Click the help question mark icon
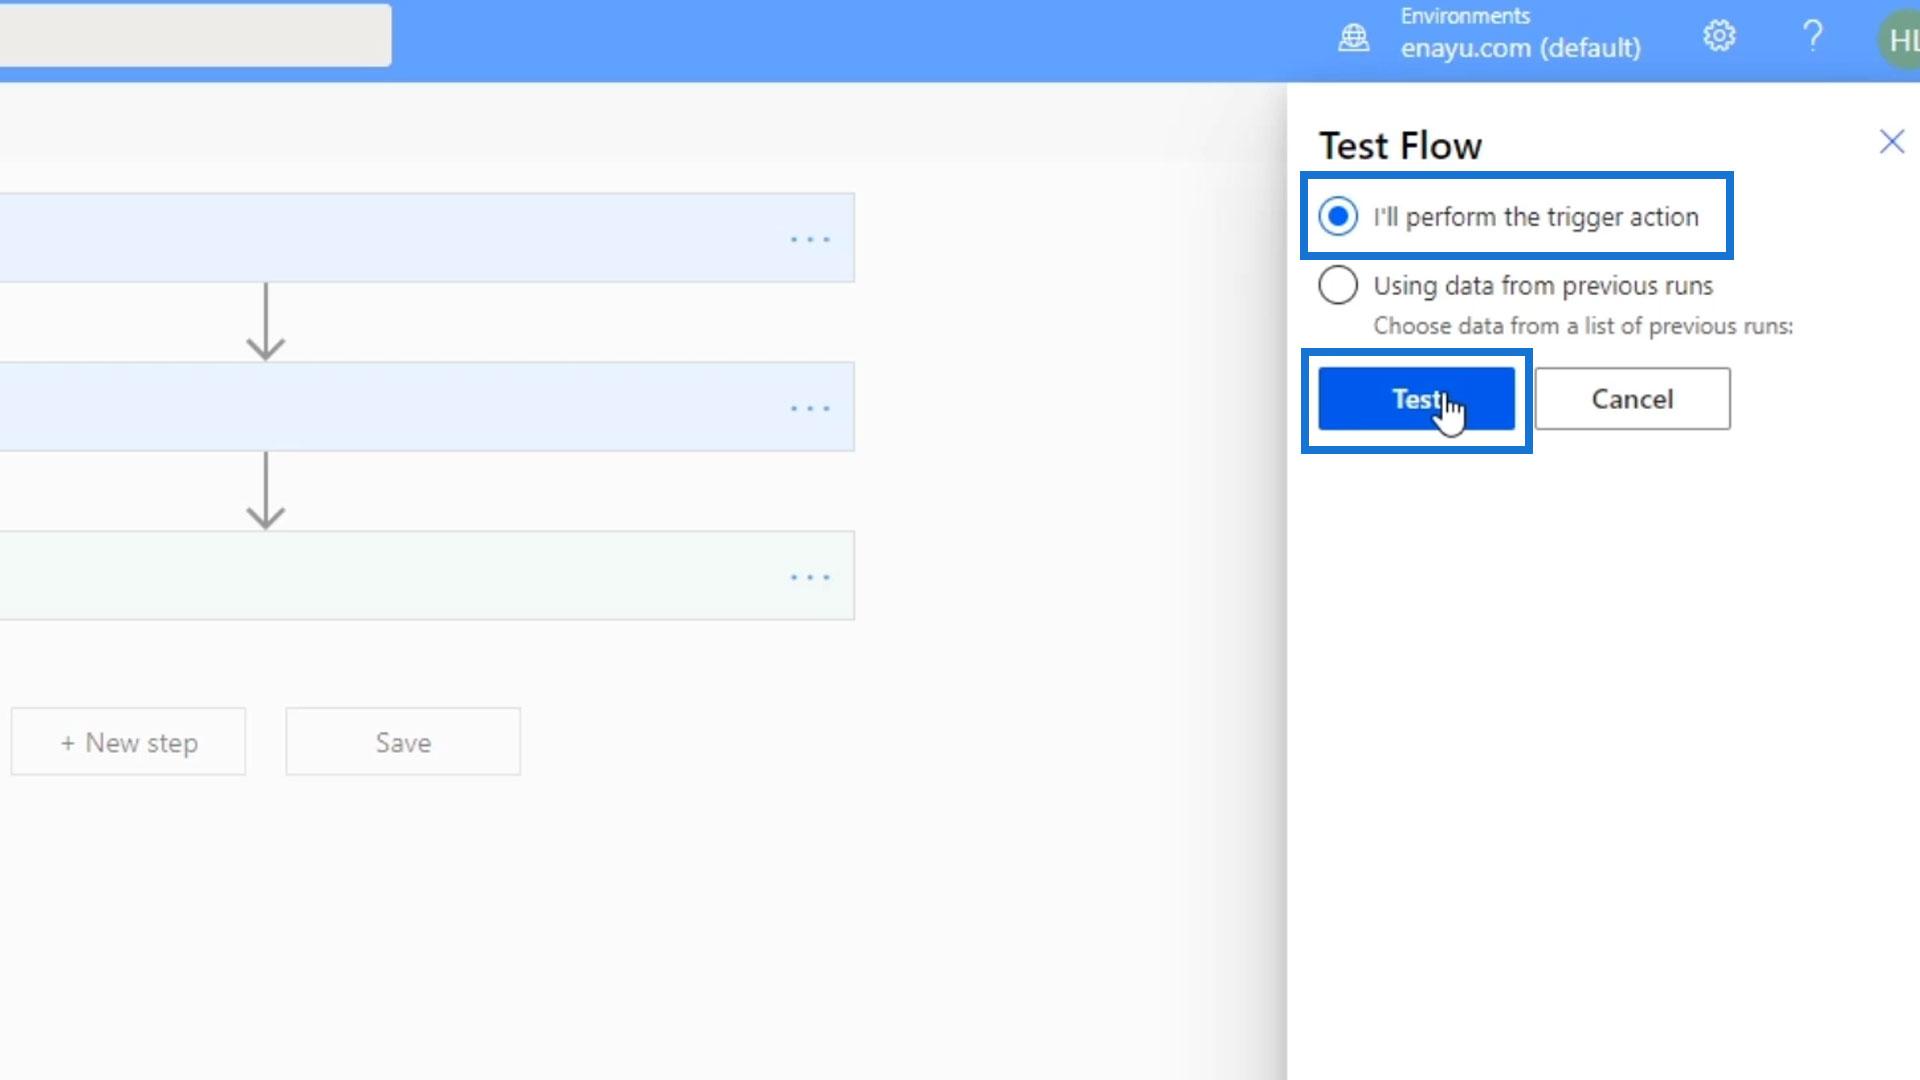The image size is (1920, 1080). [1812, 37]
